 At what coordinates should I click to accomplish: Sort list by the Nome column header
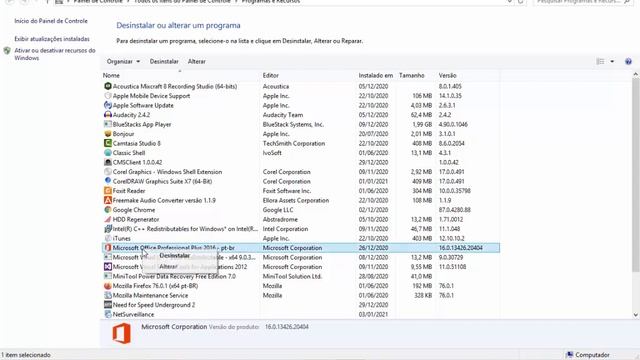(111, 76)
